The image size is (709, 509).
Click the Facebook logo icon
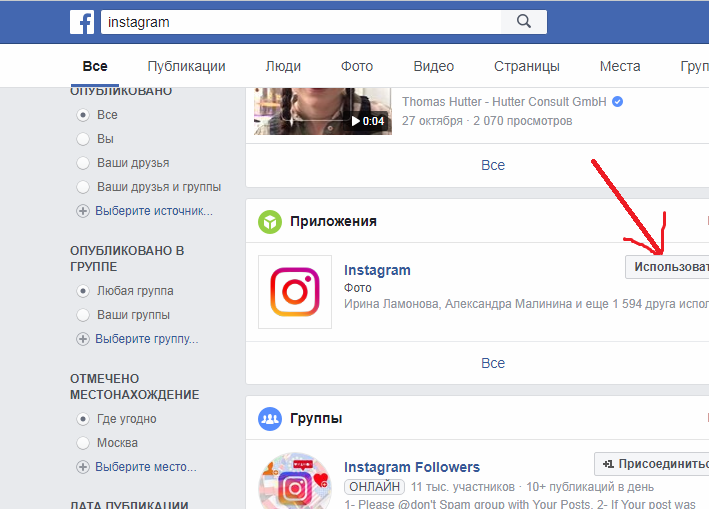[82, 22]
